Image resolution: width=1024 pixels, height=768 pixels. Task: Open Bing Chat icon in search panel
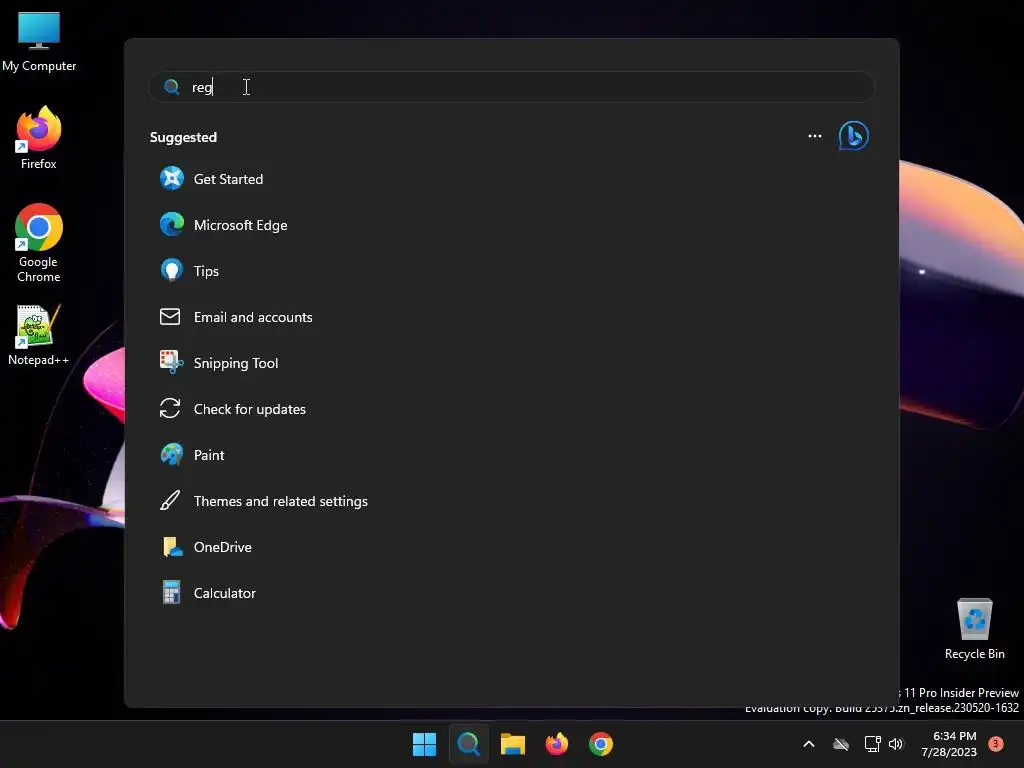pyautogui.click(x=854, y=136)
